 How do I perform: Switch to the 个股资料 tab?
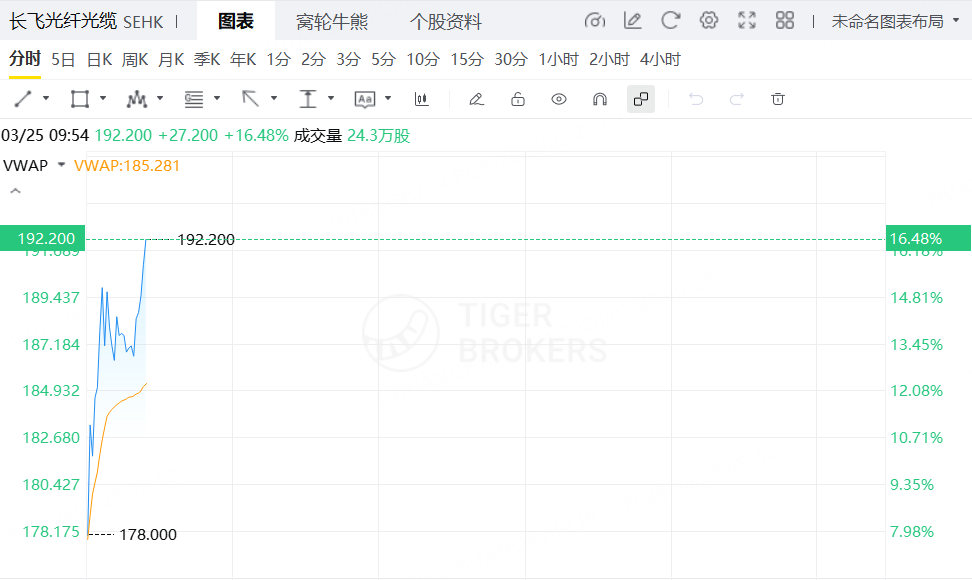[x=446, y=21]
